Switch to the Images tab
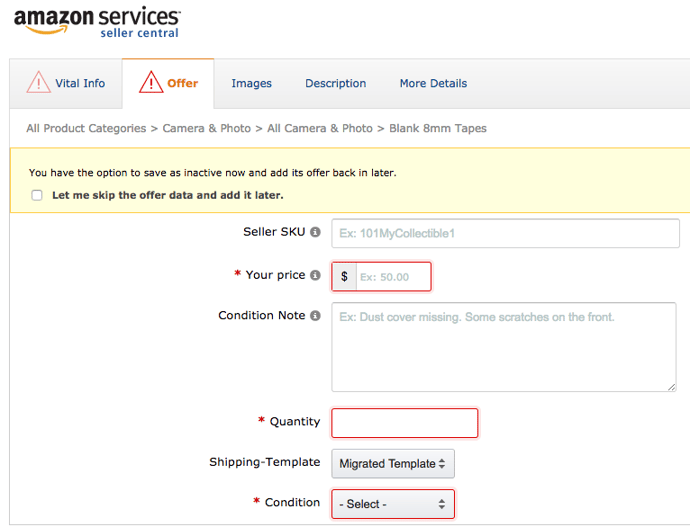This screenshot has width=690, height=527. 251,84
